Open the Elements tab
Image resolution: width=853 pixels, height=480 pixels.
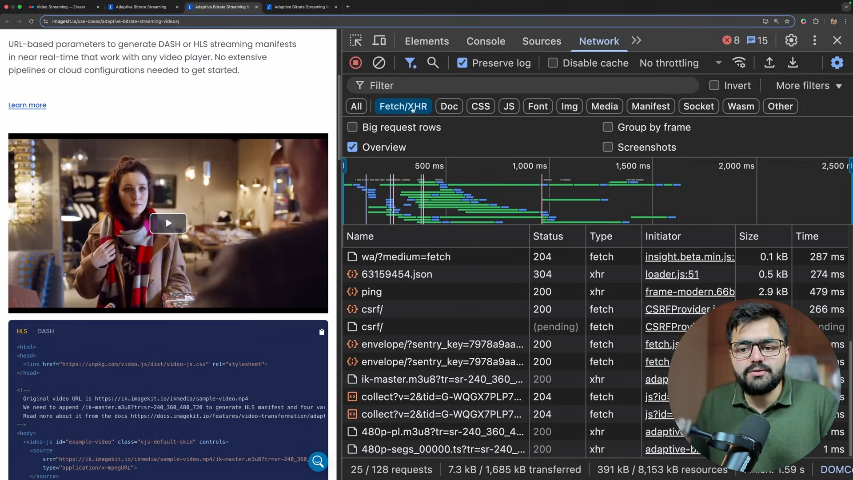click(426, 41)
